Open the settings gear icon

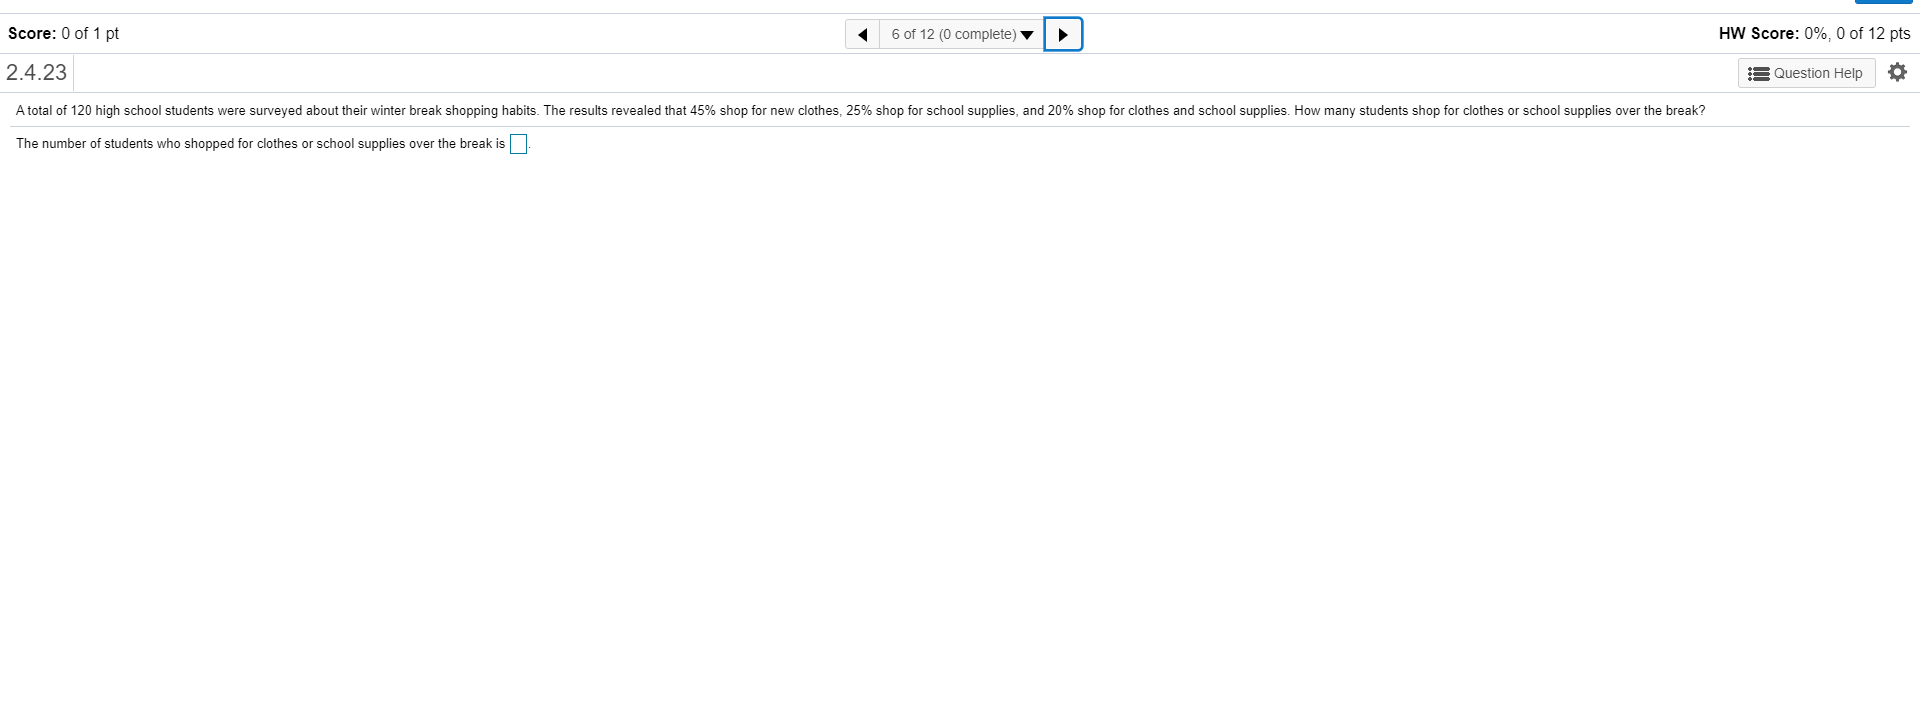1897,72
